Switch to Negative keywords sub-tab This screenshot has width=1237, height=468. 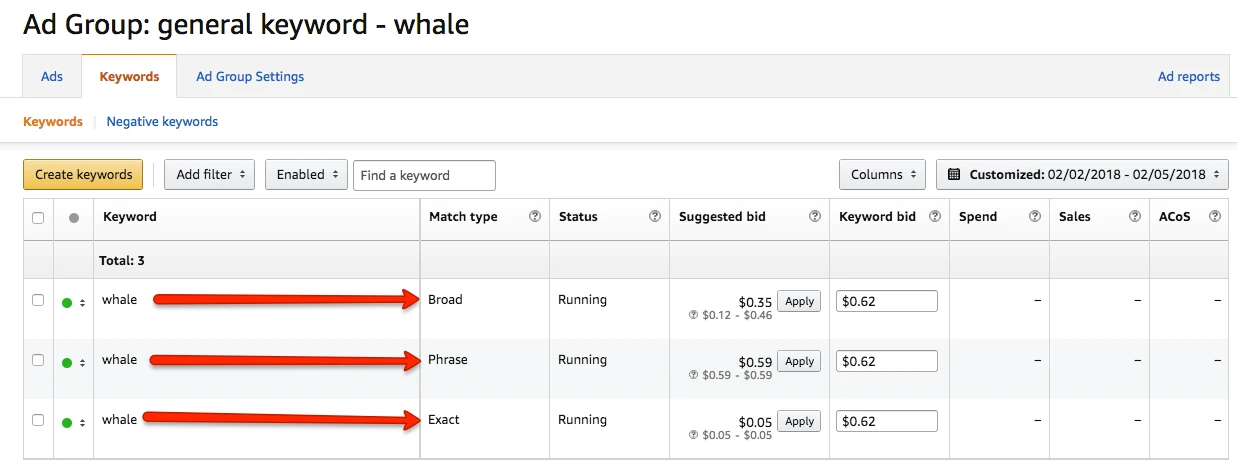[x=162, y=121]
